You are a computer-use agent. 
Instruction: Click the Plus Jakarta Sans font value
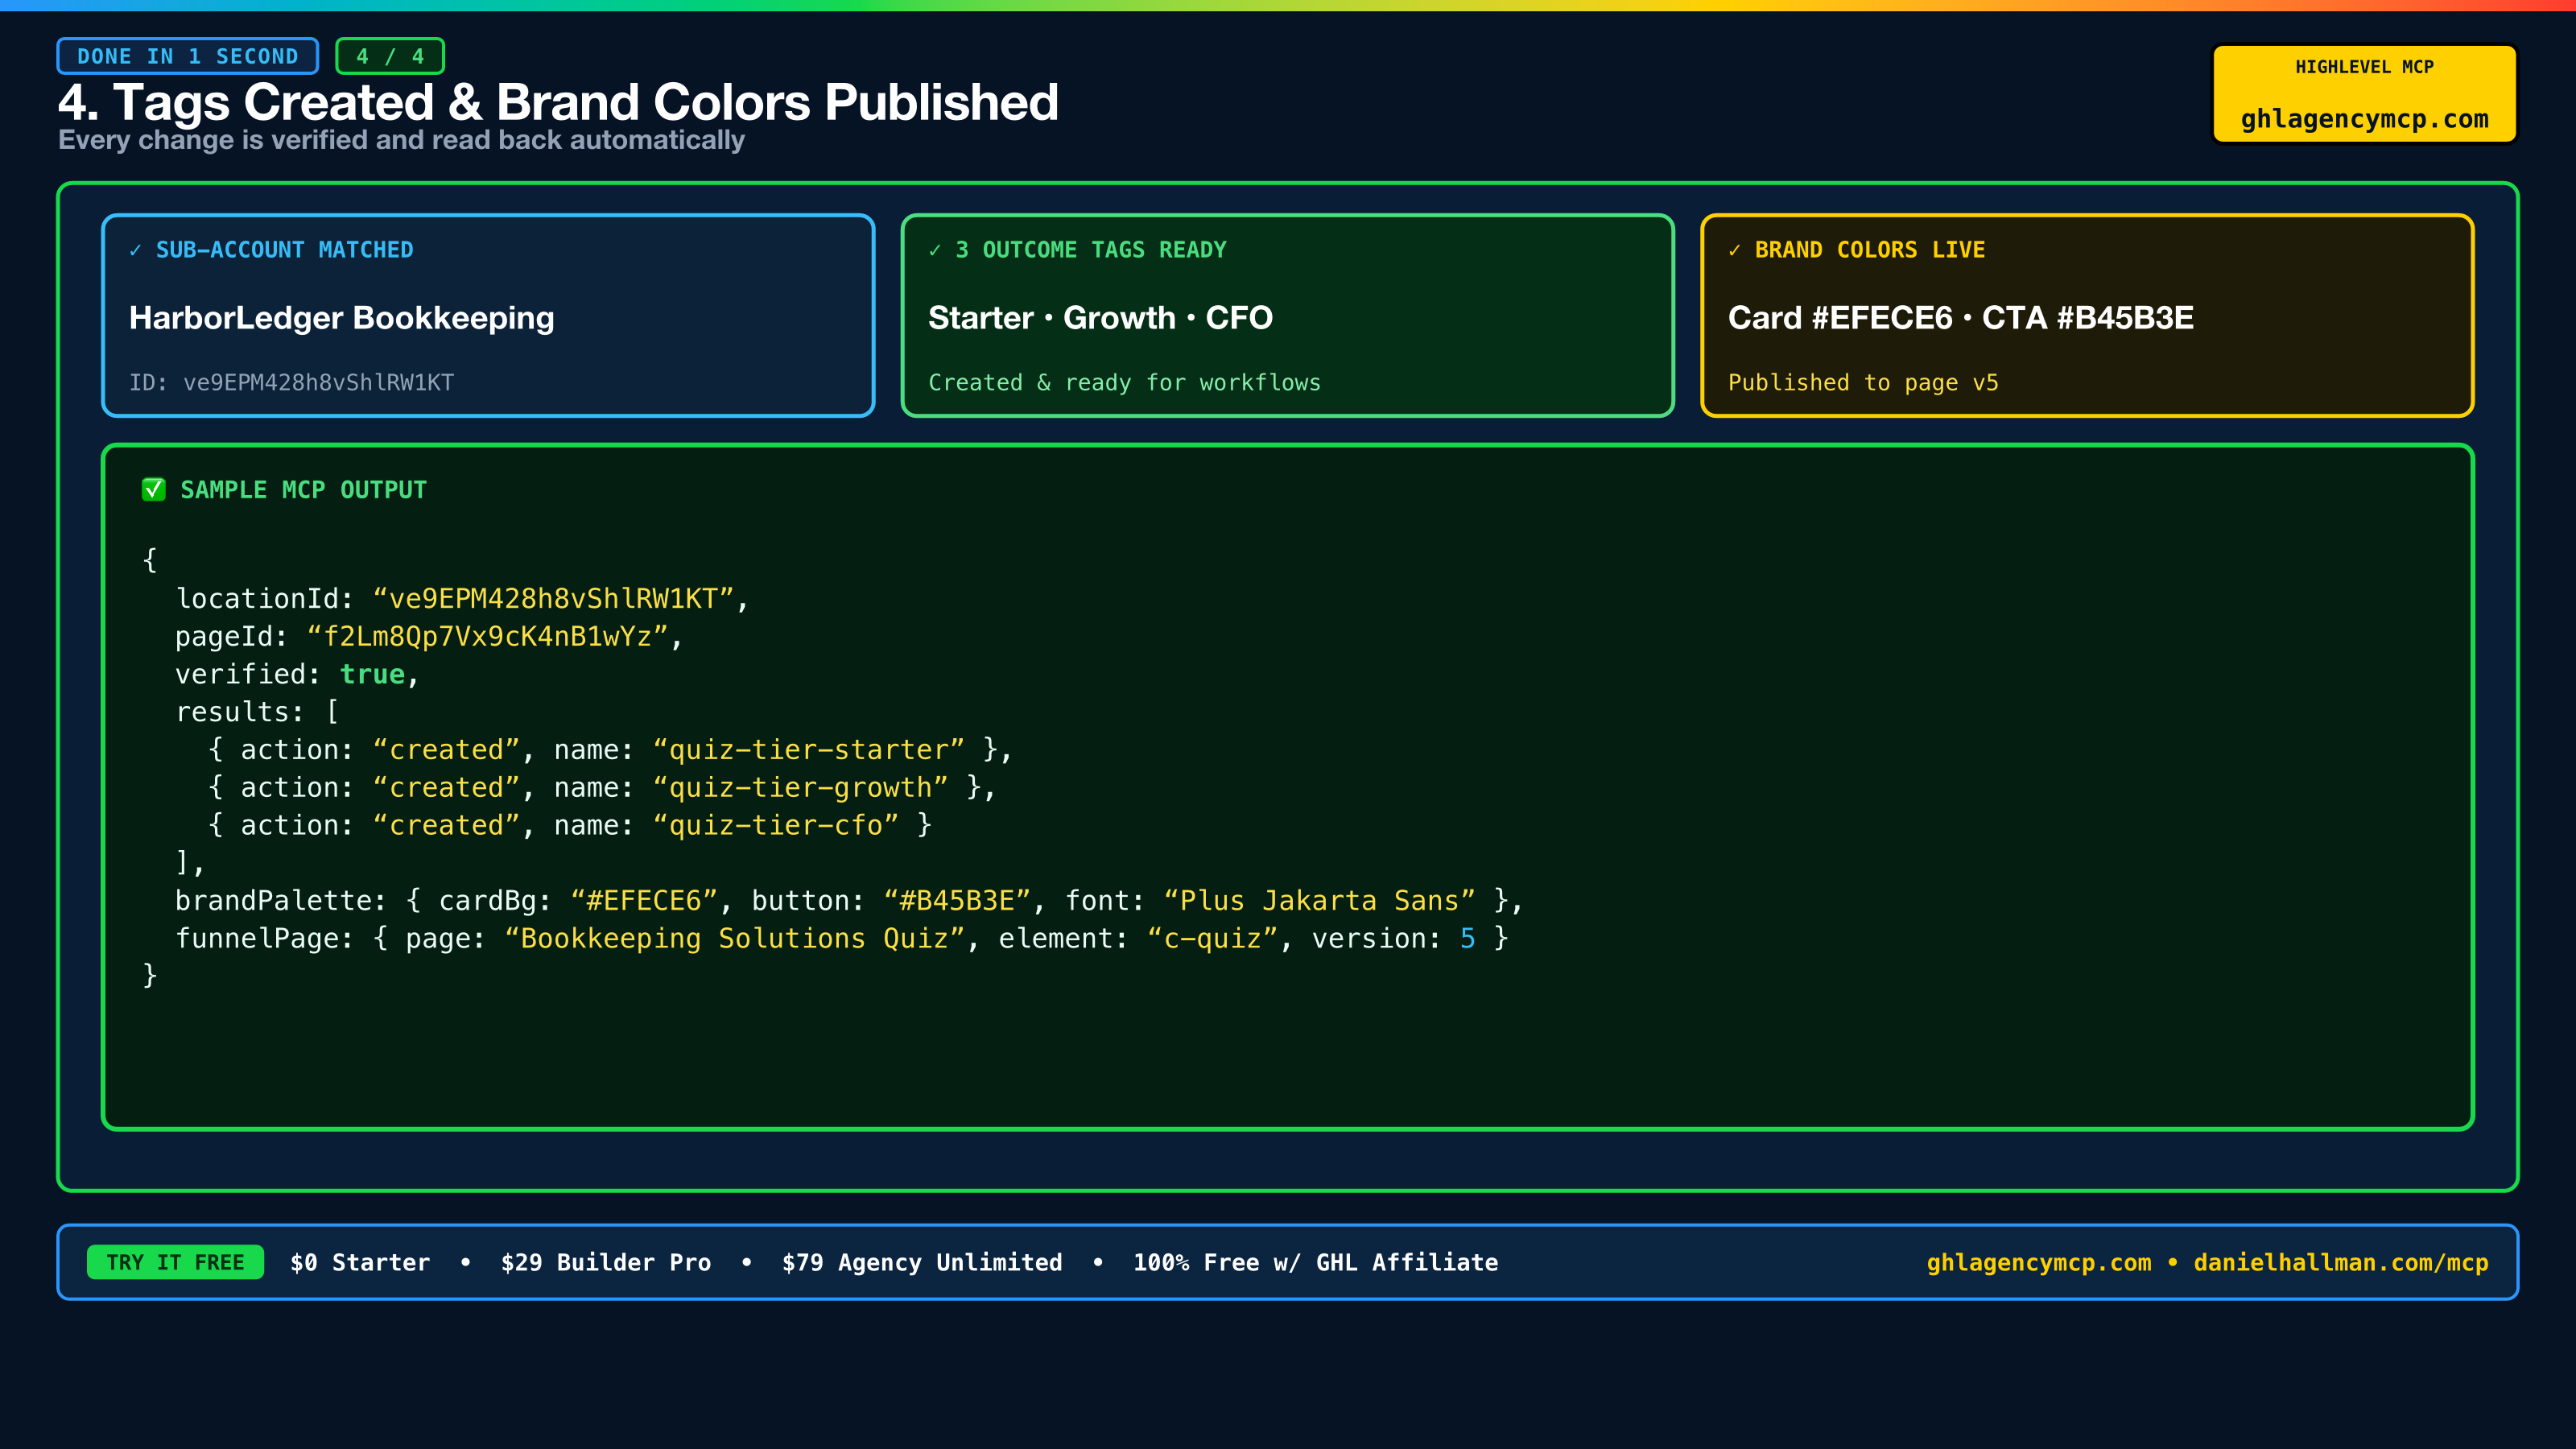tap(1320, 900)
